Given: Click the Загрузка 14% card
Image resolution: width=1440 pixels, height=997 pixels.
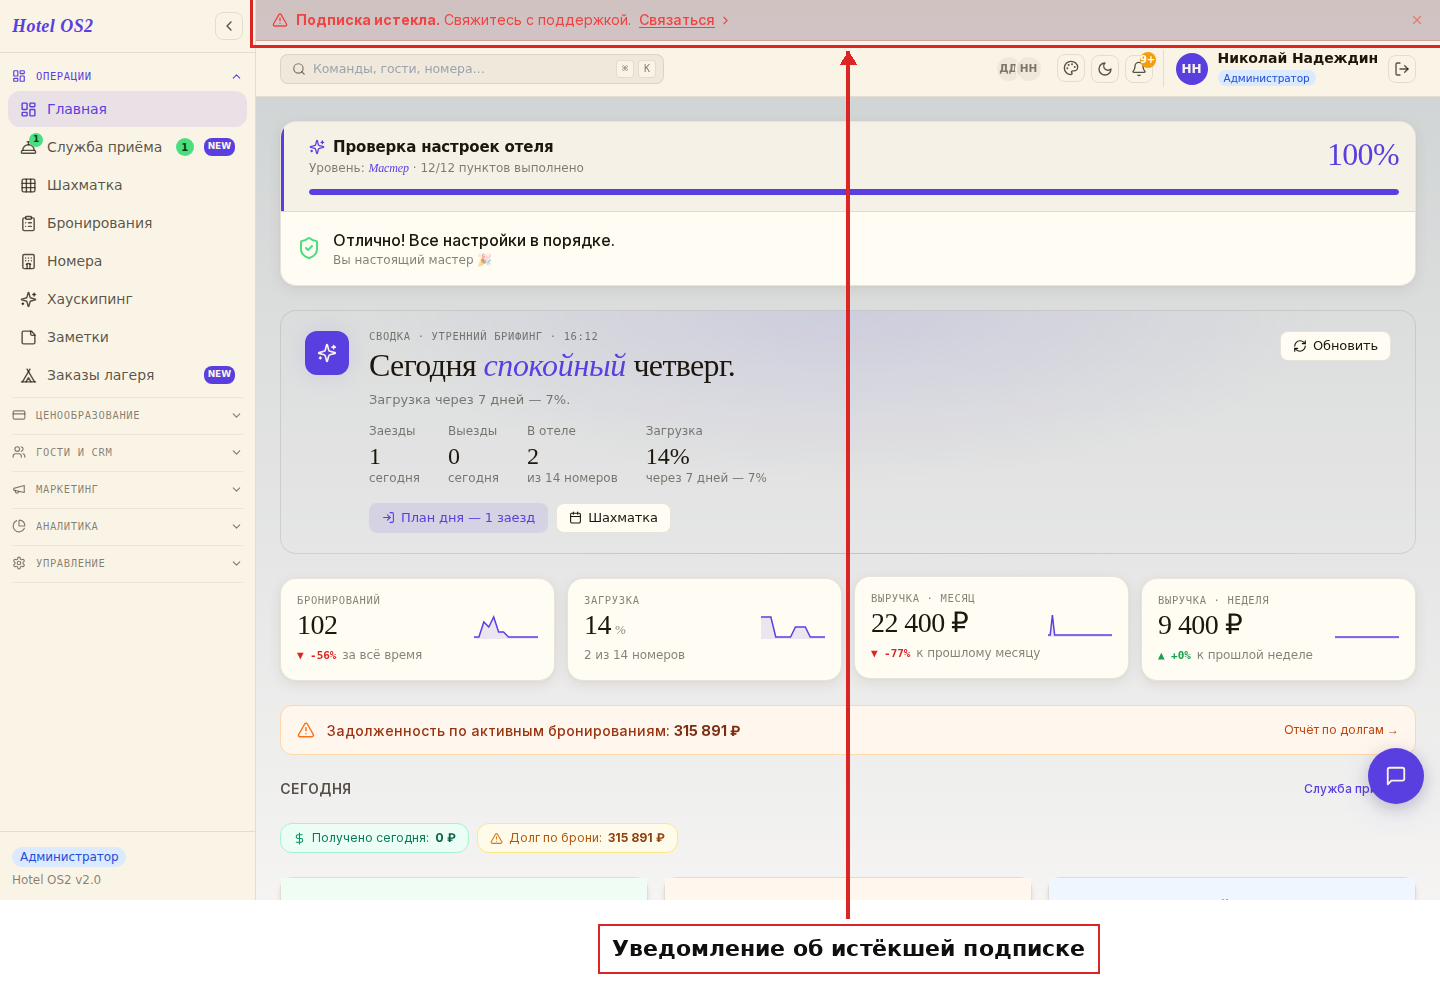Looking at the screenshot, I should [x=704, y=630].
